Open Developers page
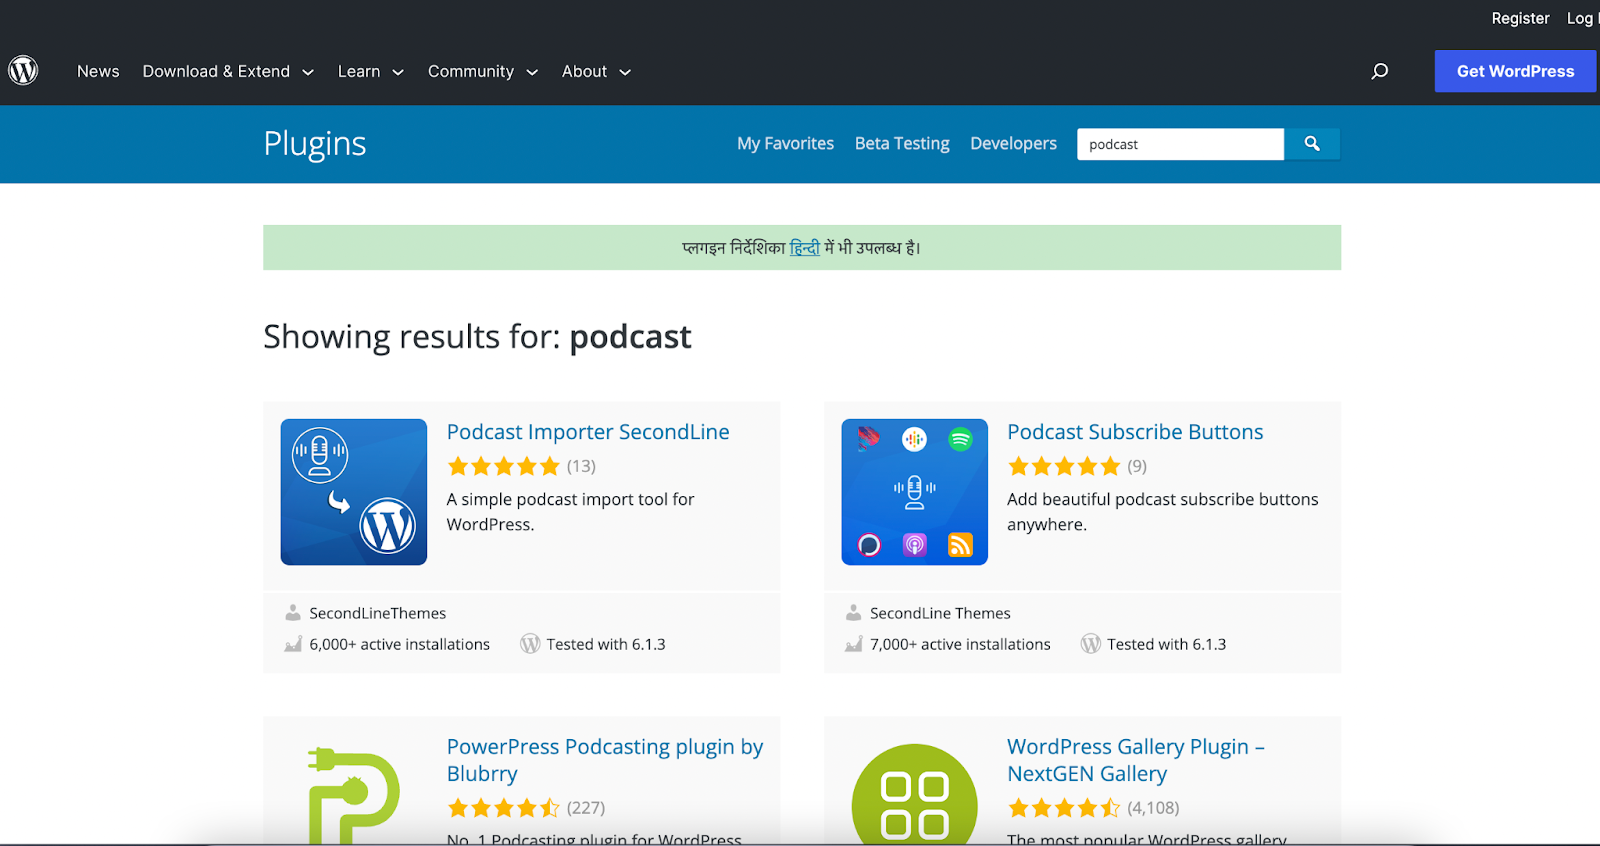1600x846 pixels. coord(1013,144)
